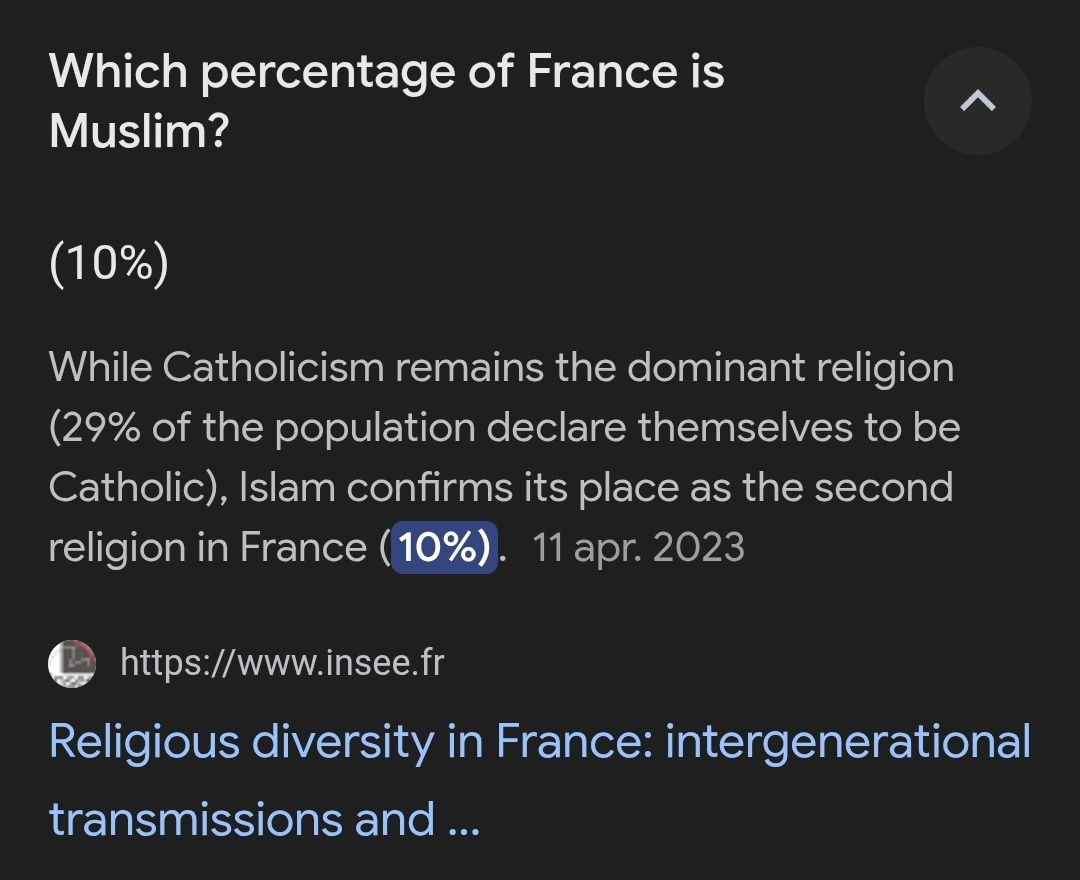
Task: Click the question 'Which percentage of France is Muslim?'
Action: tap(386, 101)
